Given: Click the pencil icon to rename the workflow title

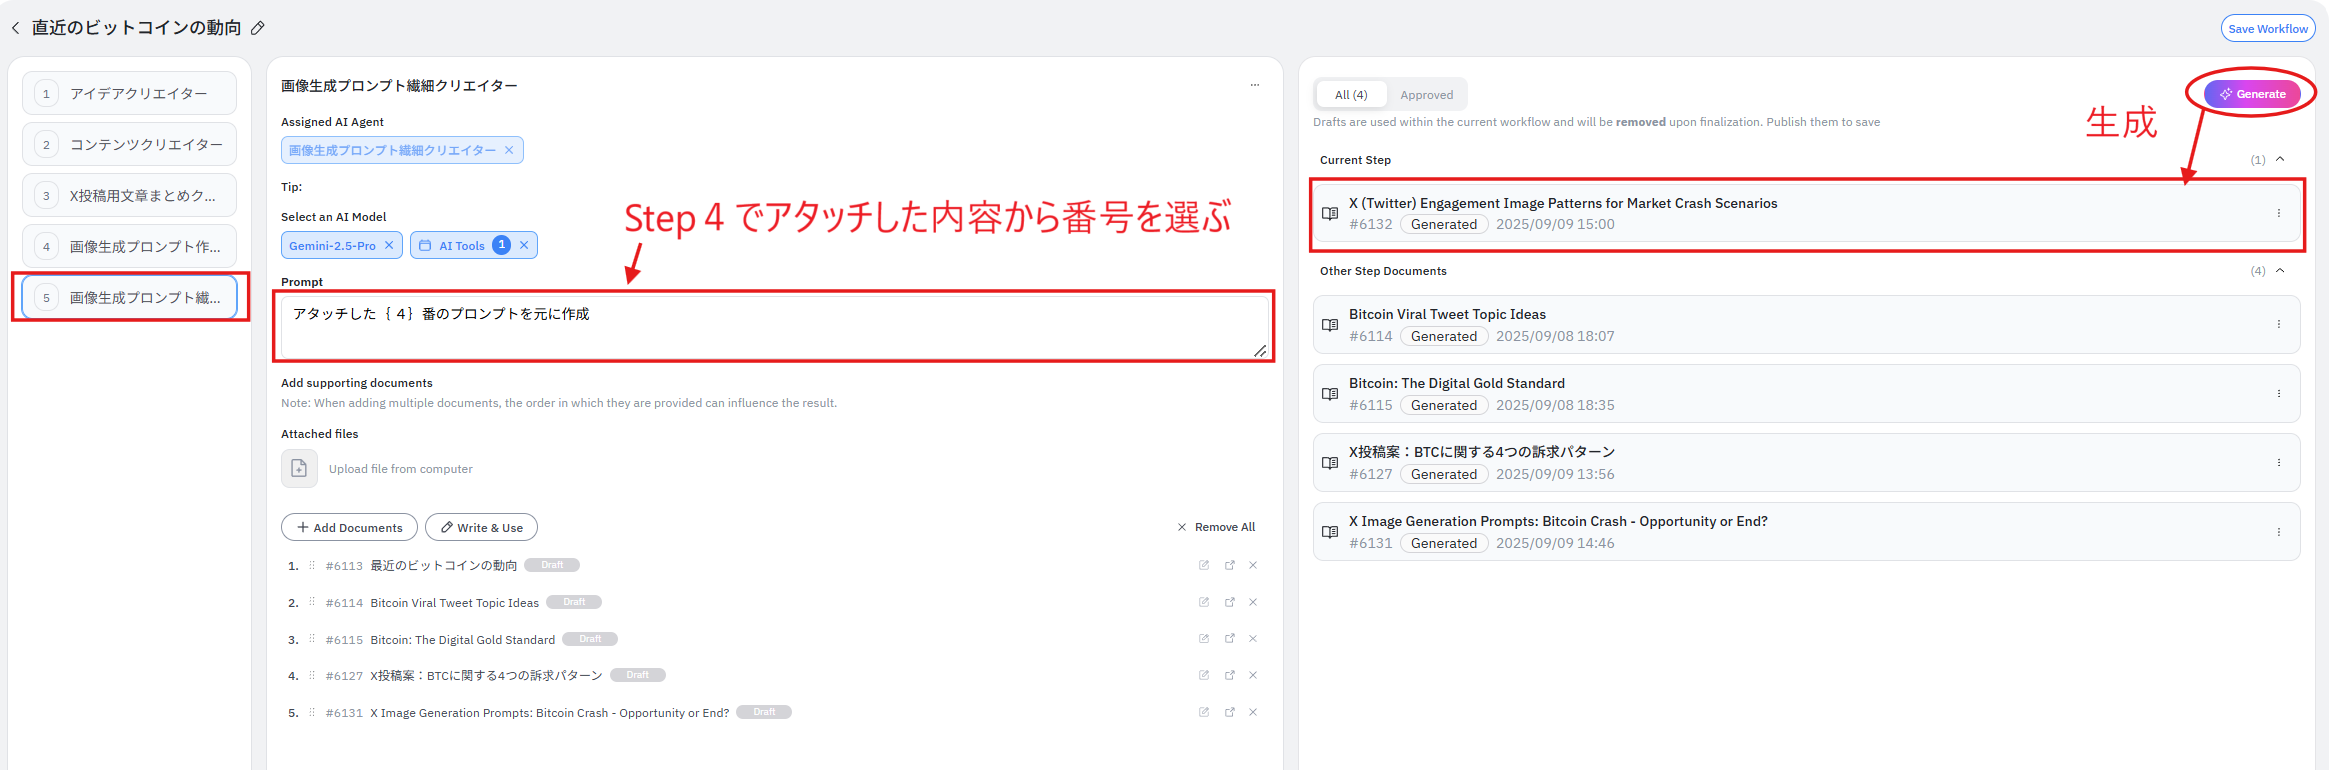Looking at the screenshot, I should [x=257, y=28].
